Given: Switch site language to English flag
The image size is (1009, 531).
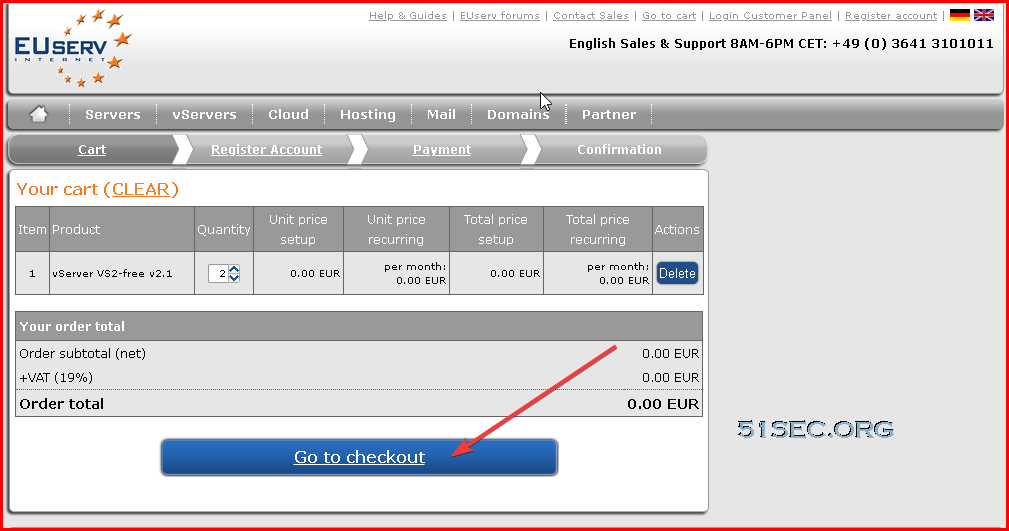Looking at the screenshot, I should pyautogui.click(x=983, y=15).
